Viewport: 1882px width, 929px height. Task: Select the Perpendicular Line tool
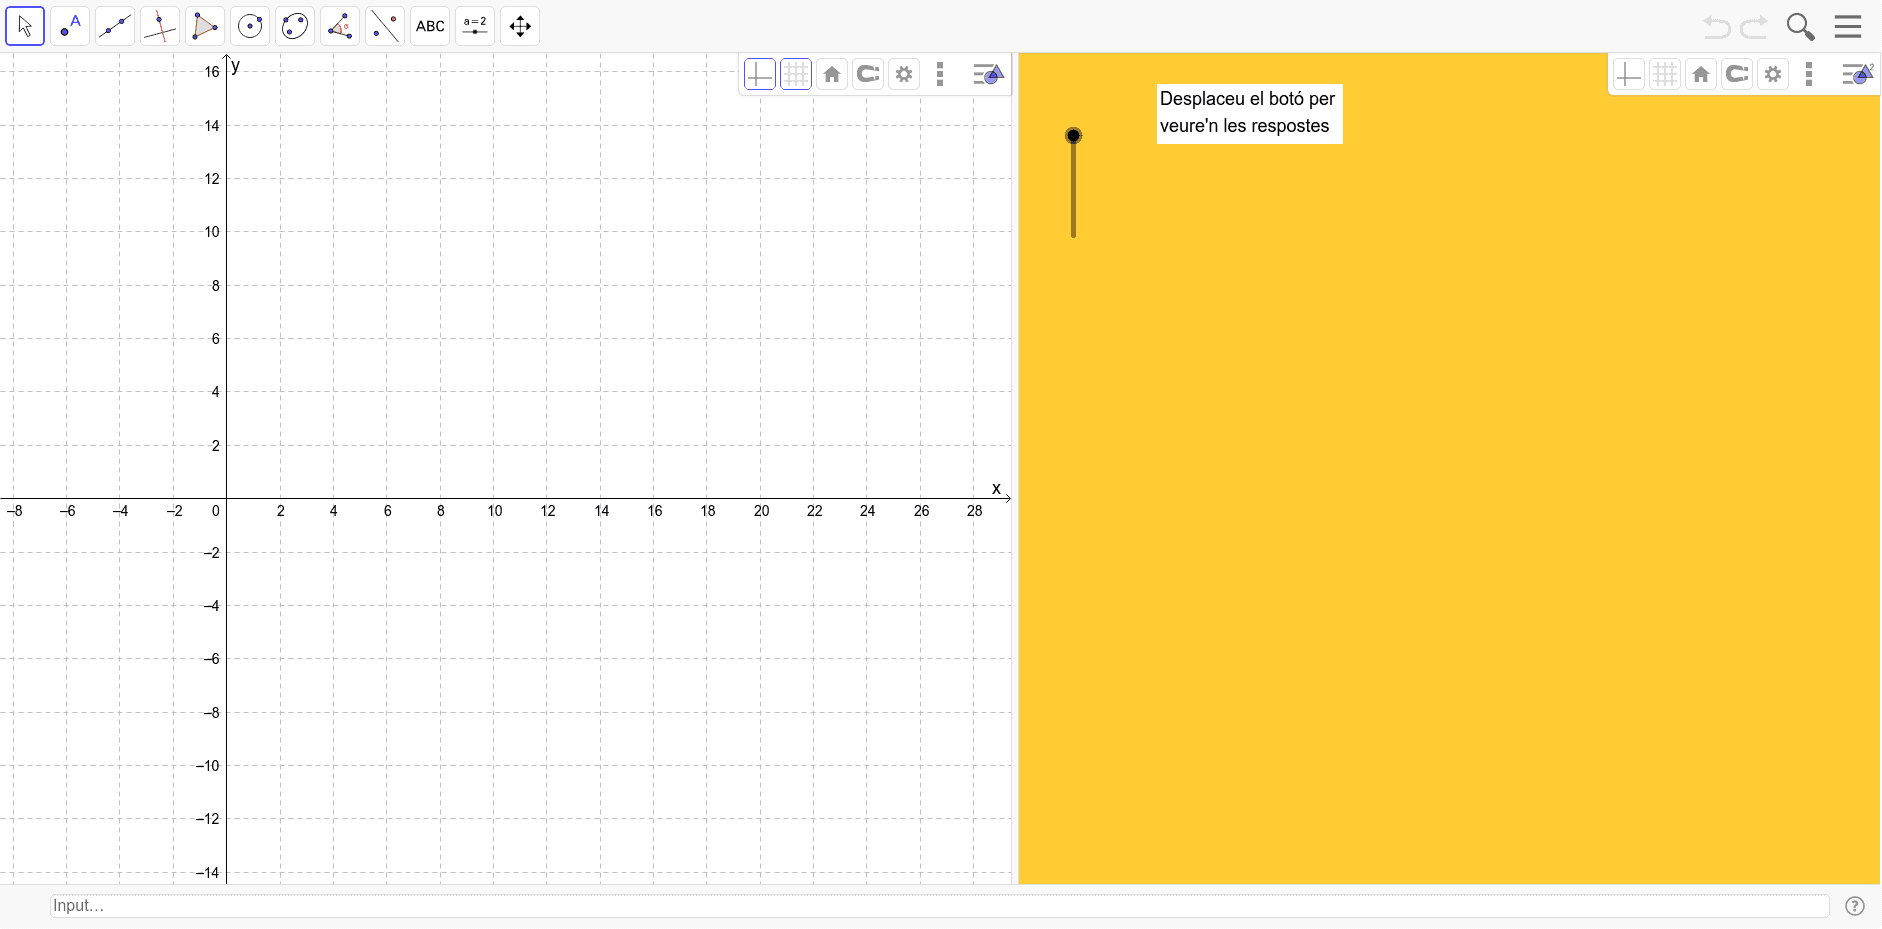160,26
